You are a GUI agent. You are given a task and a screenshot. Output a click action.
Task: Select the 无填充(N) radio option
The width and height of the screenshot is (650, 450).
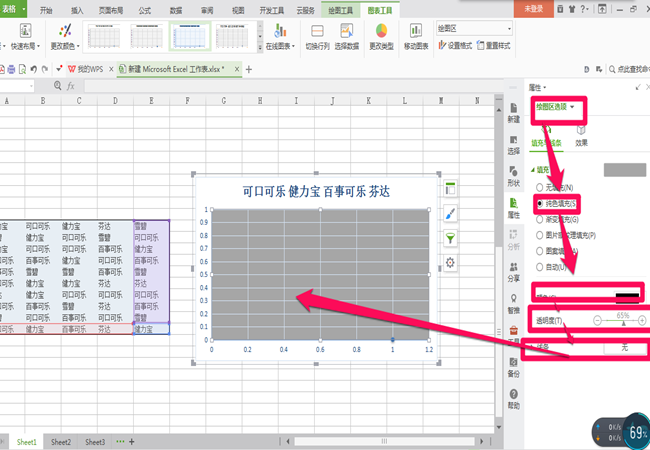539,188
